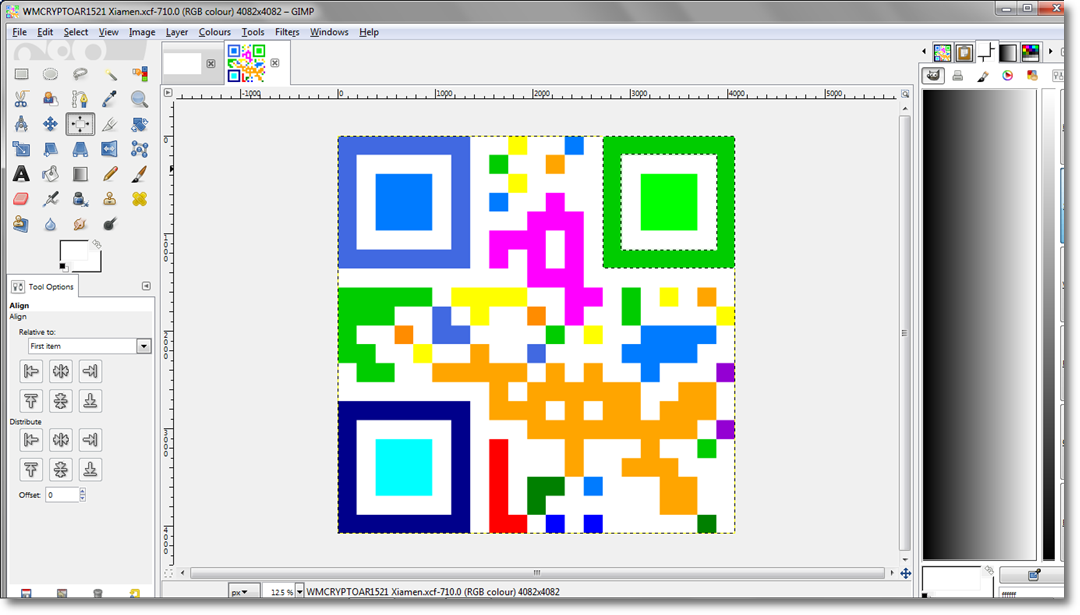Select the Paintbrush tool
Viewport: 1080px width, 615px height.
point(140,174)
